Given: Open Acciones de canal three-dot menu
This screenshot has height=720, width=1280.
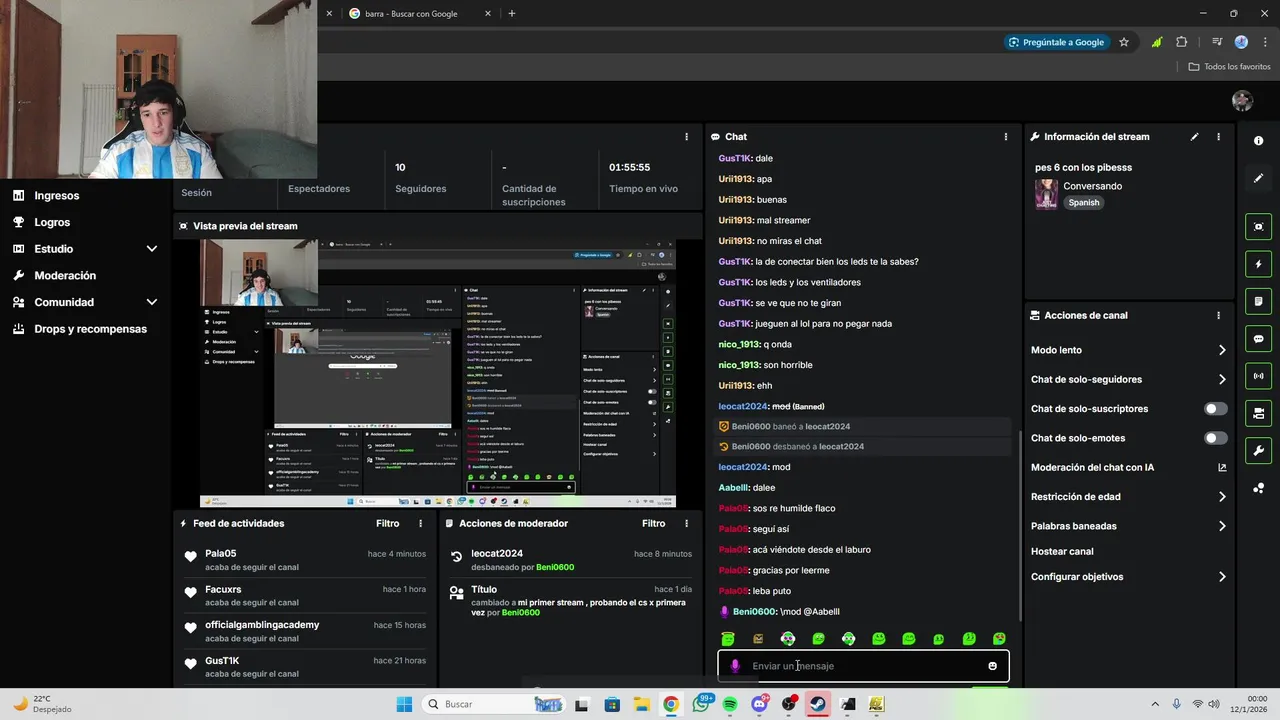Looking at the screenshot, I should 1218,315.
